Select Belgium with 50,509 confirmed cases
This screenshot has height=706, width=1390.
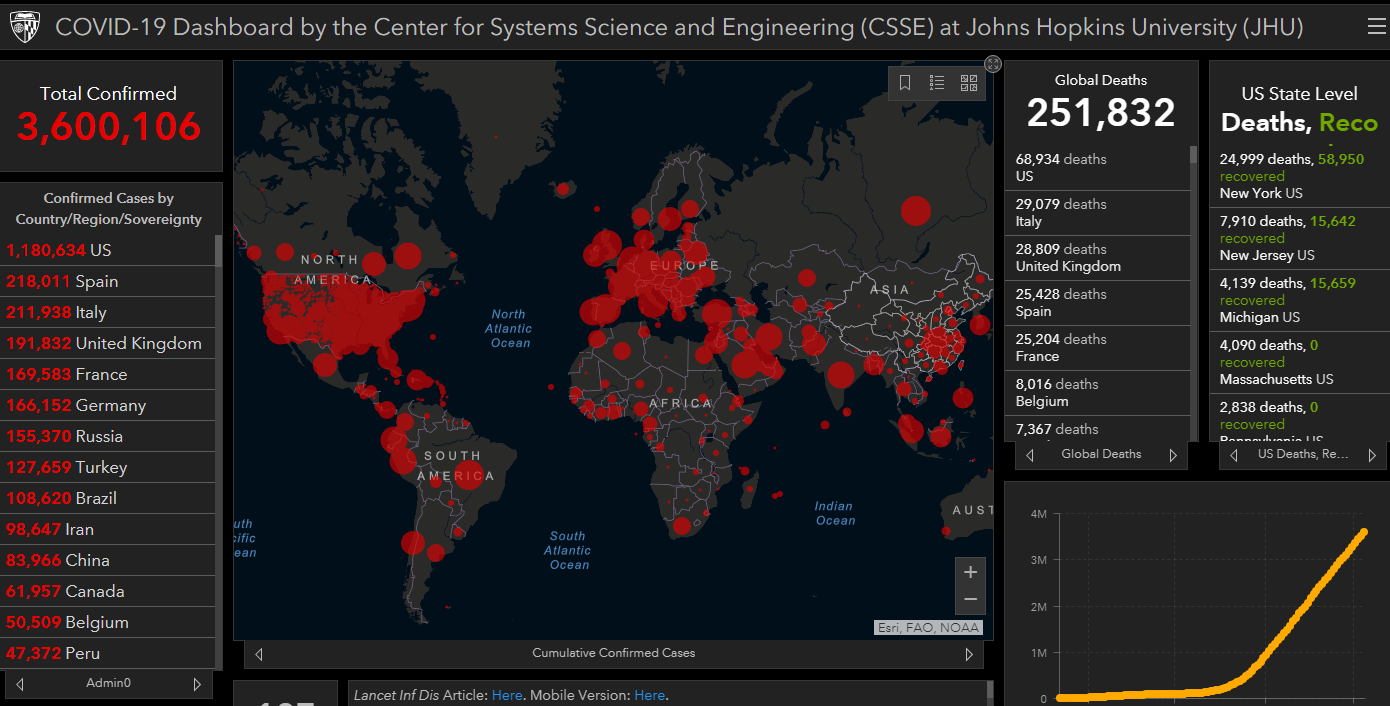[108, 622]
